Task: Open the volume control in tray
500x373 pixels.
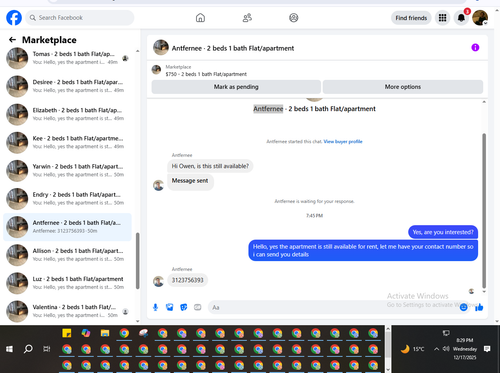Action: (x=446, y=349)
